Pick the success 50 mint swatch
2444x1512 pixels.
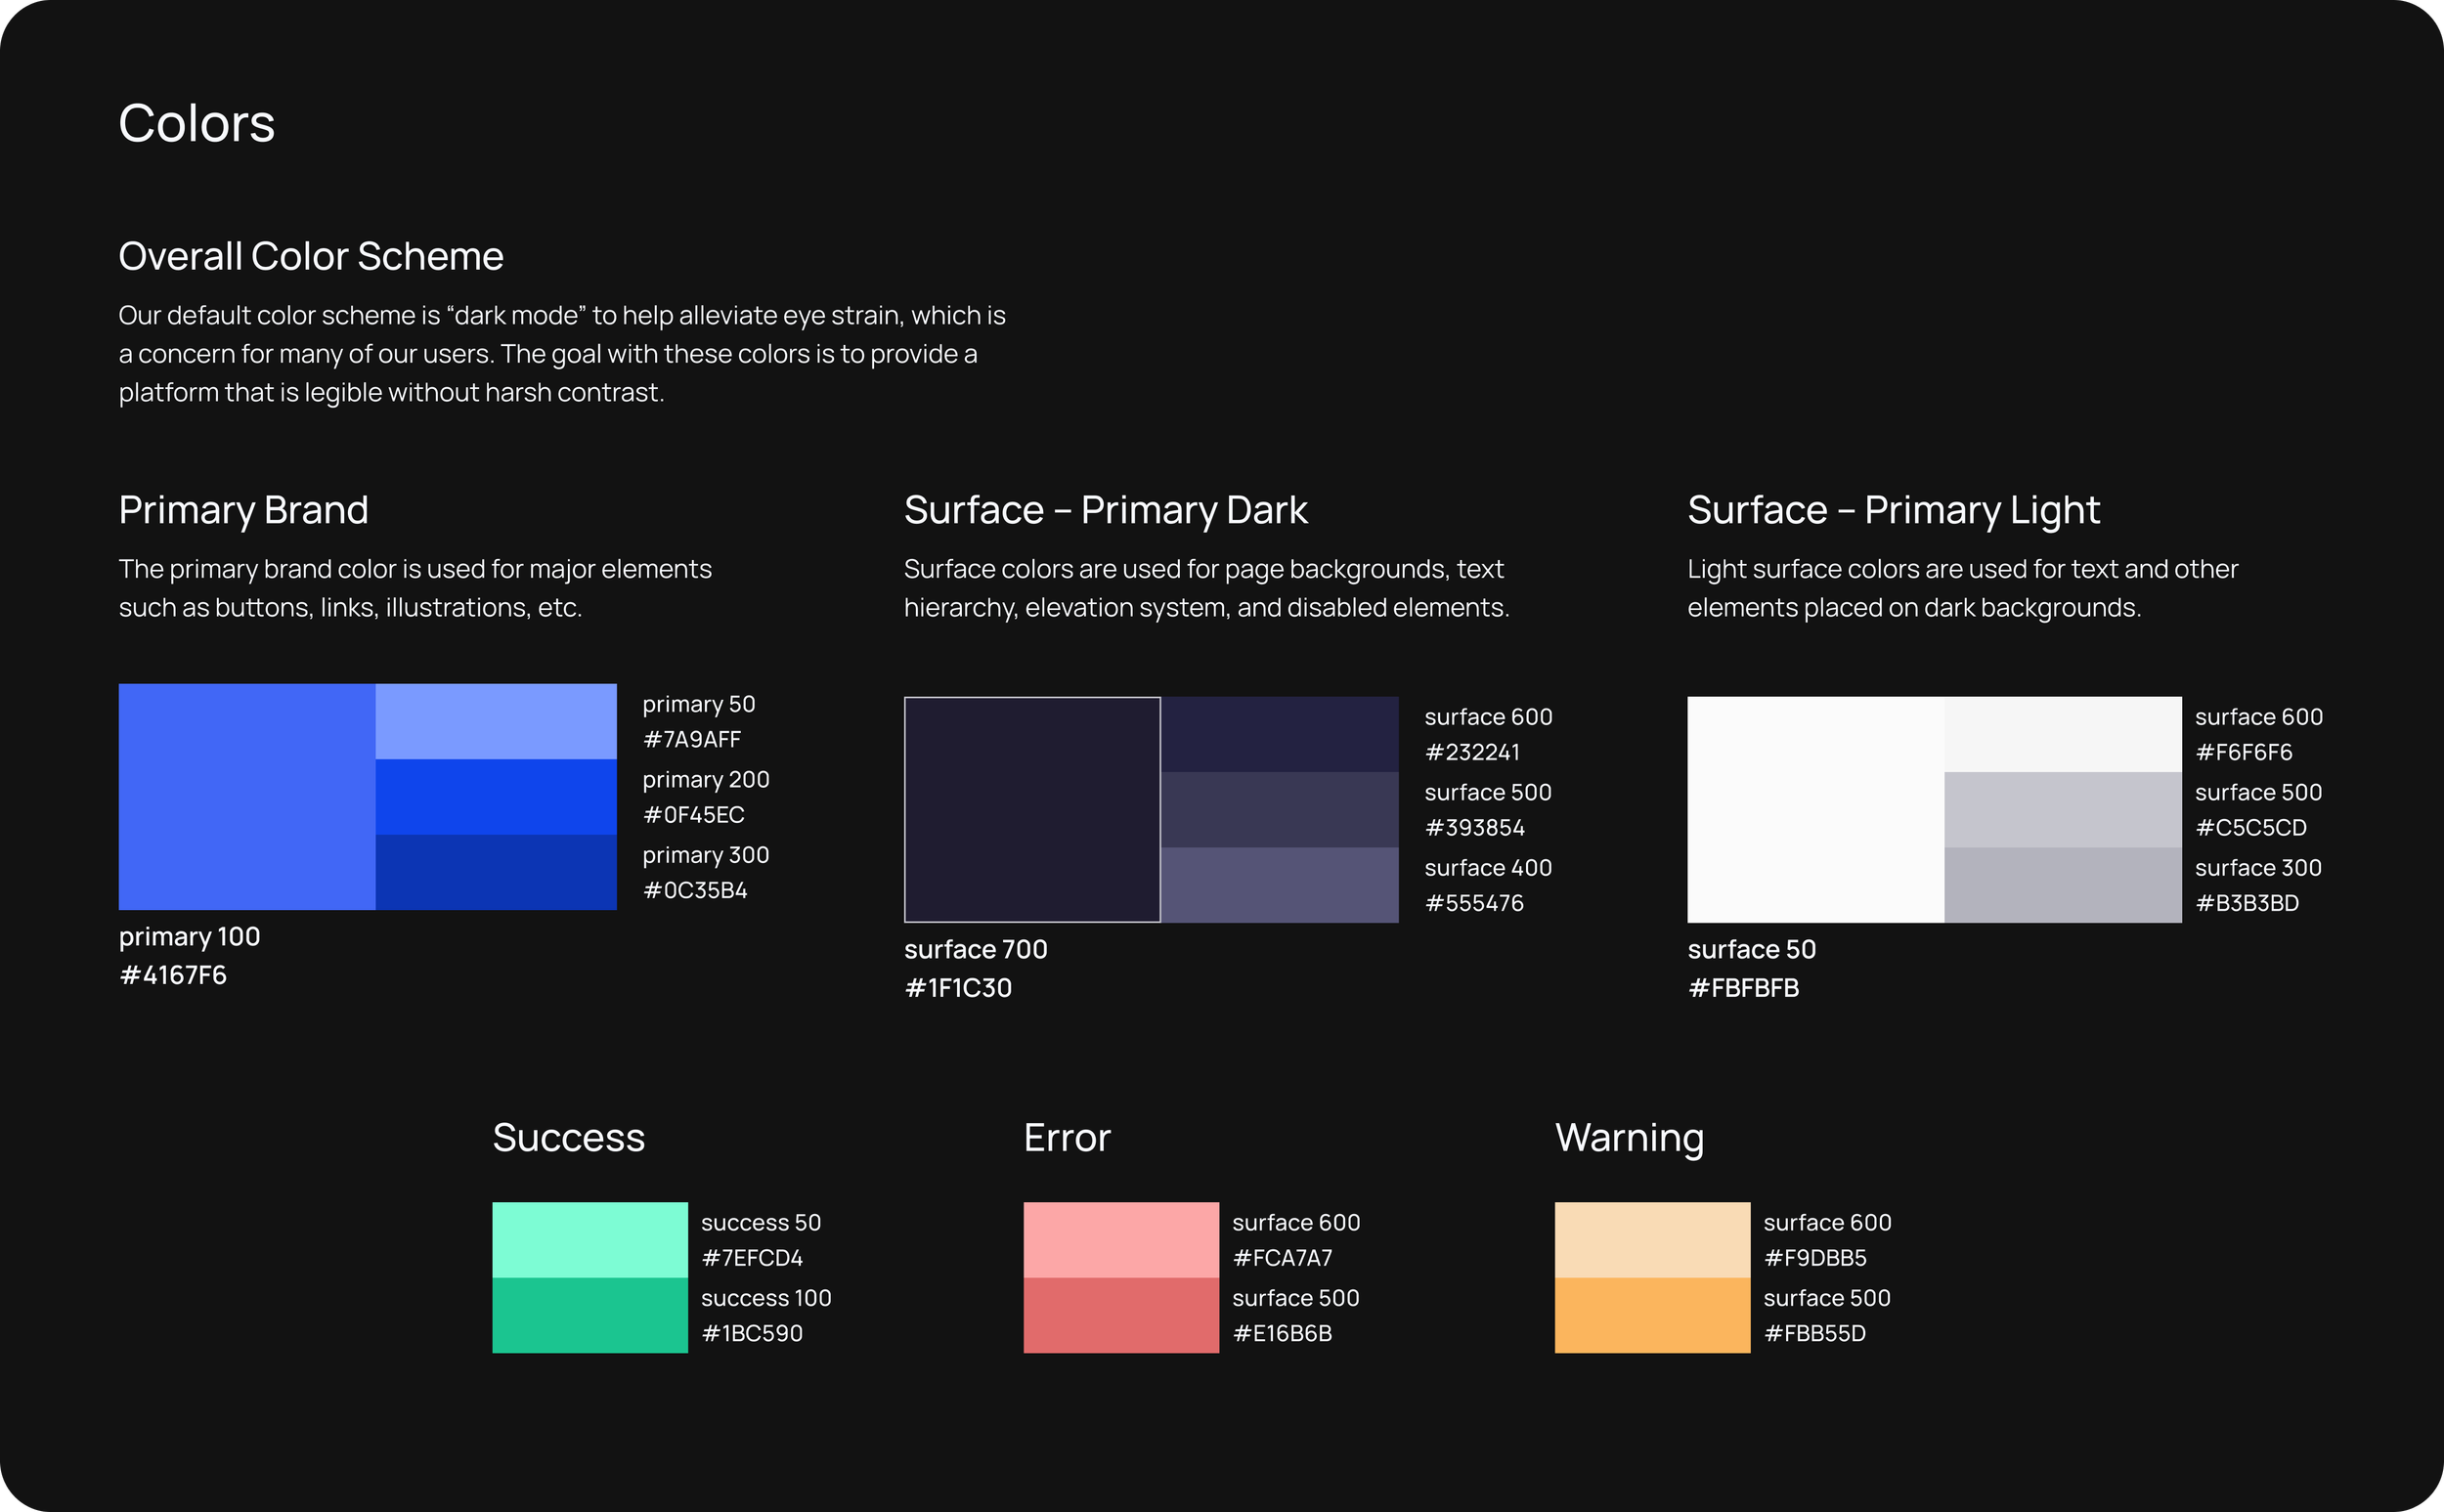pyautogui.click(x=590, y=1240)
